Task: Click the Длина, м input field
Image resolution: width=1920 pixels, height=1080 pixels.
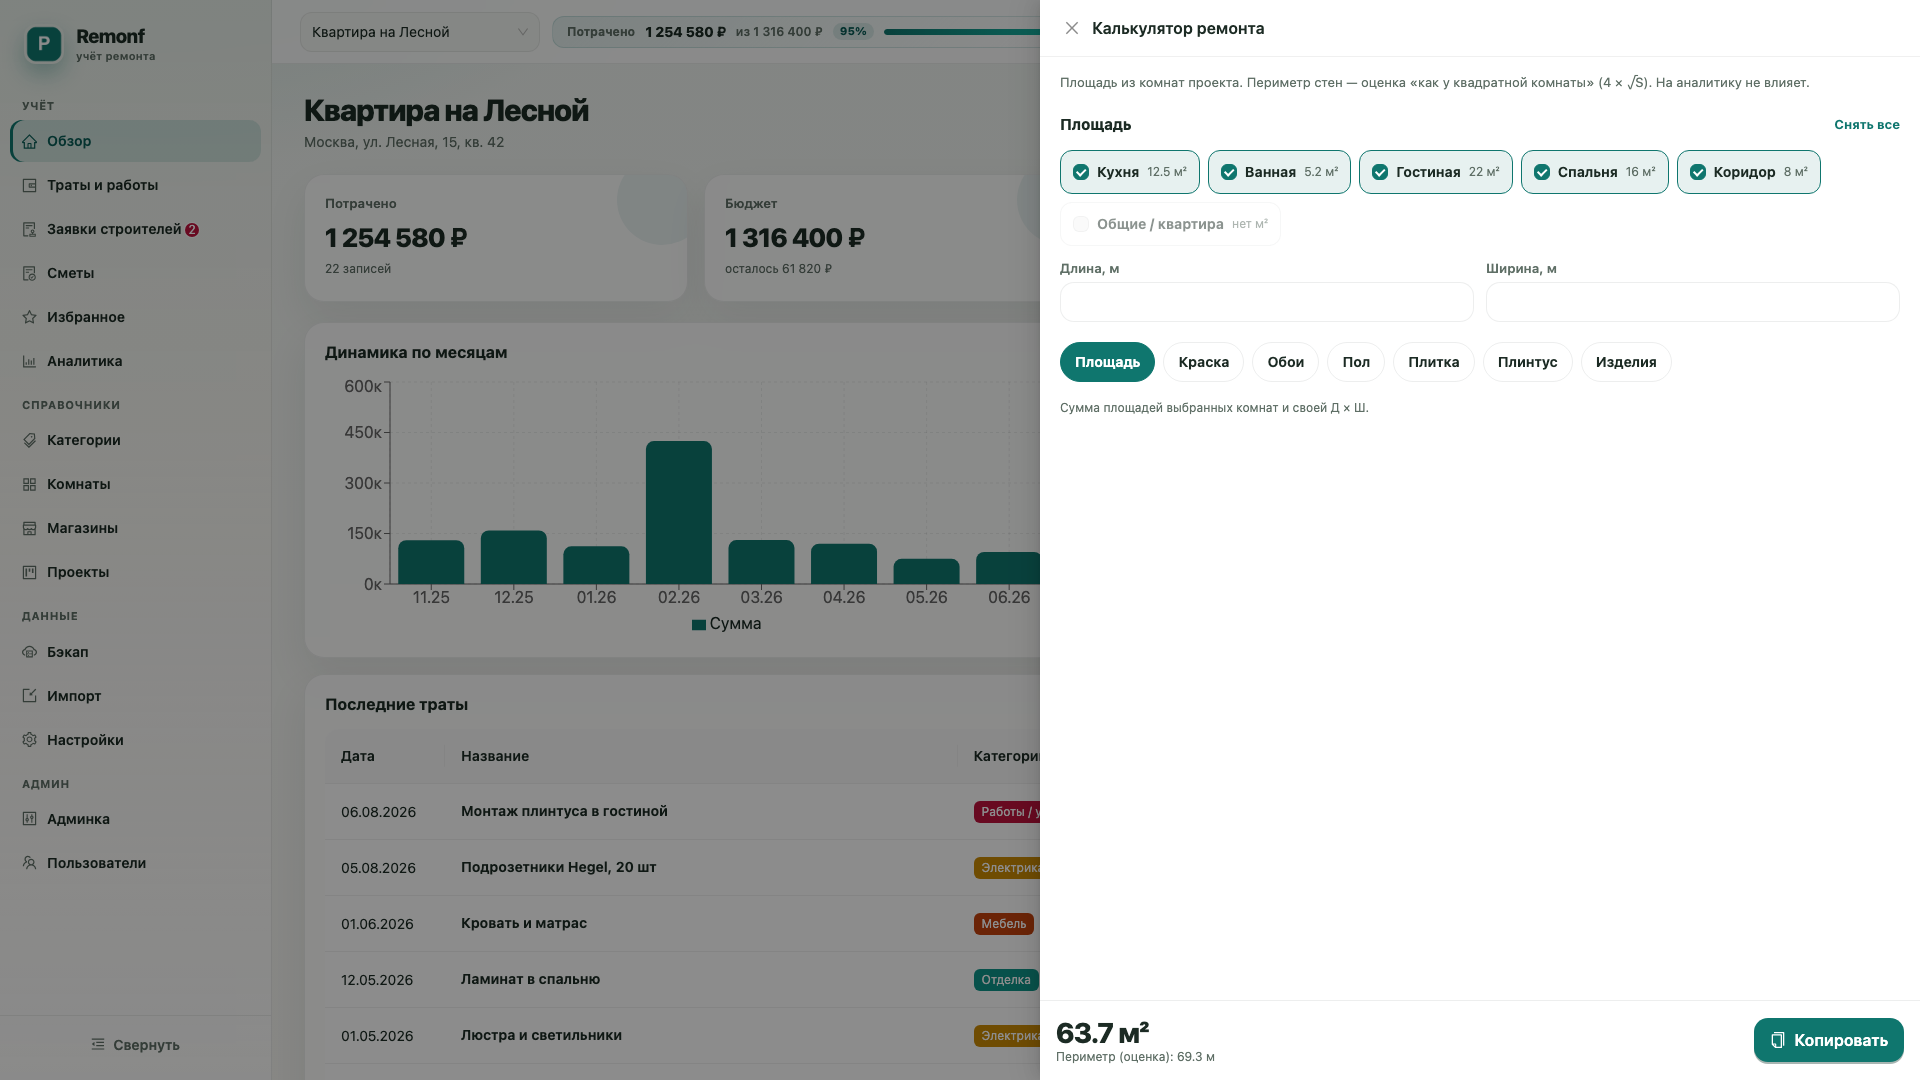Action: (x=1266, y=302)
